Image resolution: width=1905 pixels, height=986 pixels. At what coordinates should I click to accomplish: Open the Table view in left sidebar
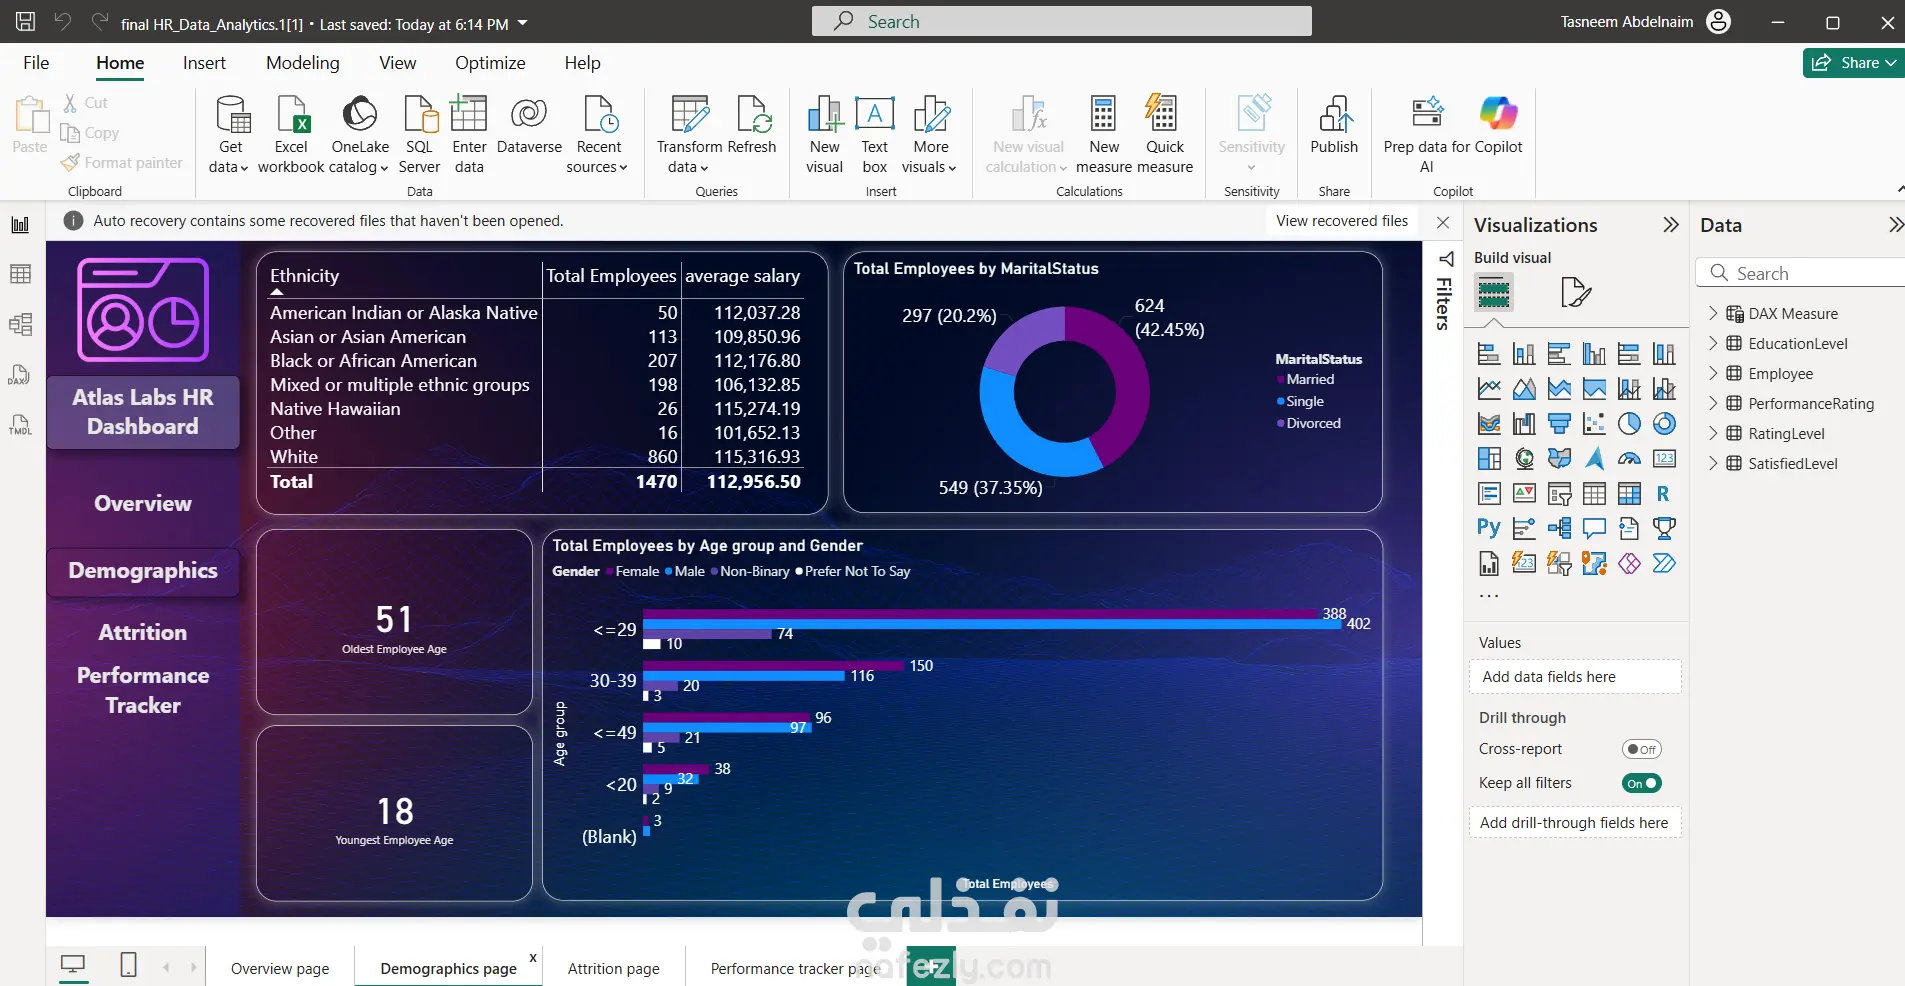tap(20, 274)
